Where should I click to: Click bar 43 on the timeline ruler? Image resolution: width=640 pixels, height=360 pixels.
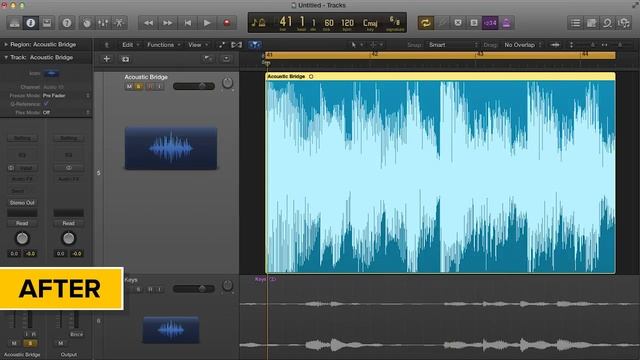coord(480,54)
